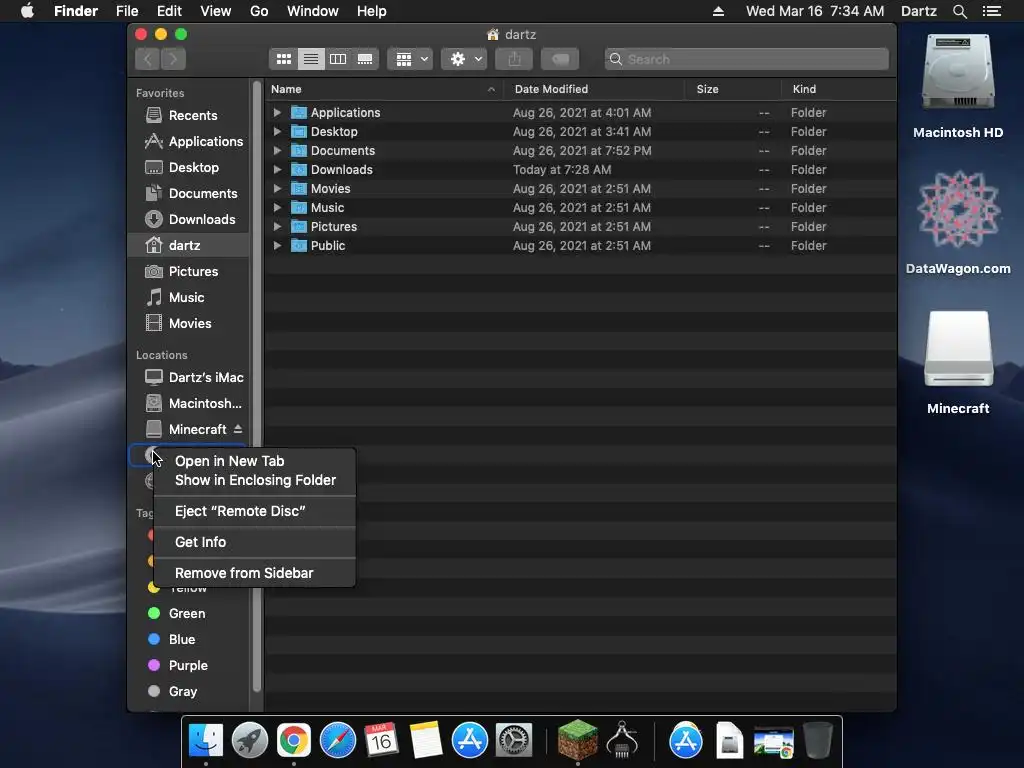
Task: Select the Green tag in sidebar
Action: pyautogui.click(x=189, y=613)
